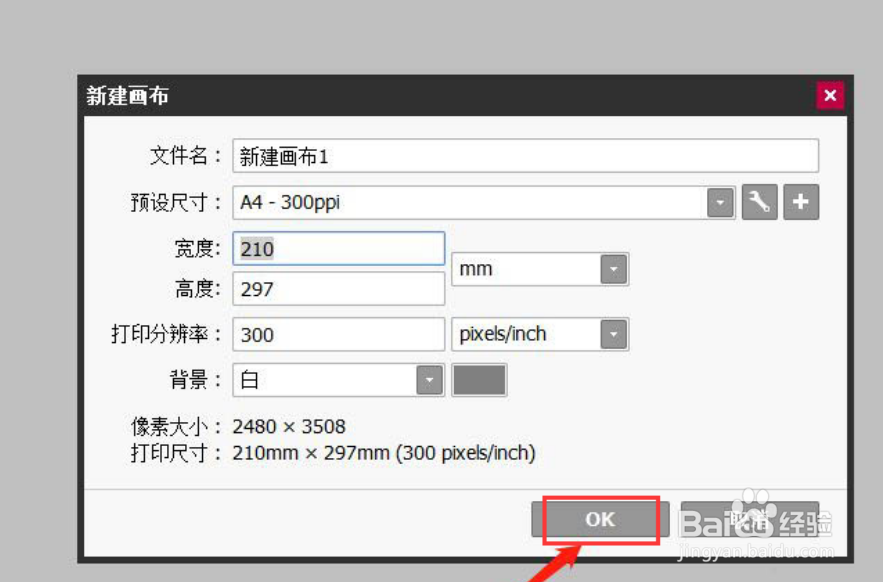Click the 文件名 input field

point(525,156)
